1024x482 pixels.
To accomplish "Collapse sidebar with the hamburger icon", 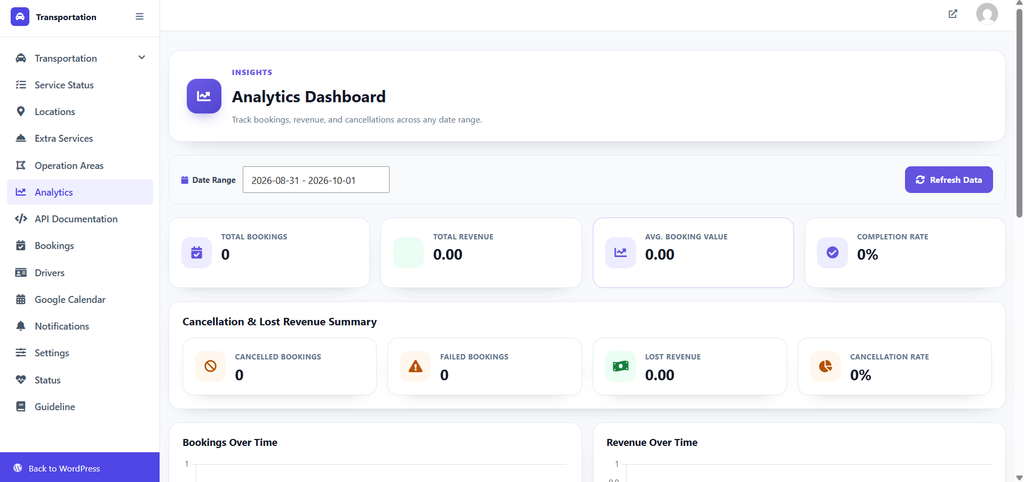I will coord(140,17).
